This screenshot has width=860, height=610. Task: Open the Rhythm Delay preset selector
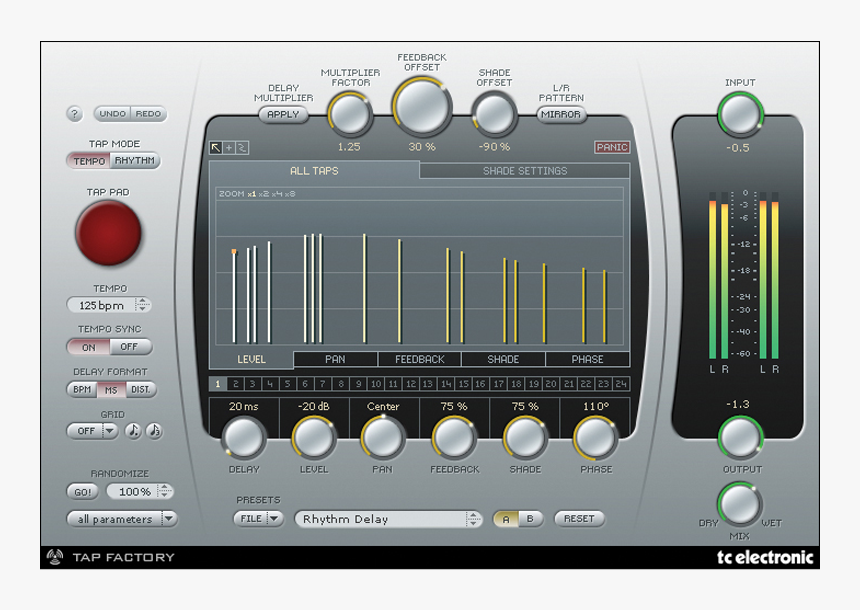(388, 519)
